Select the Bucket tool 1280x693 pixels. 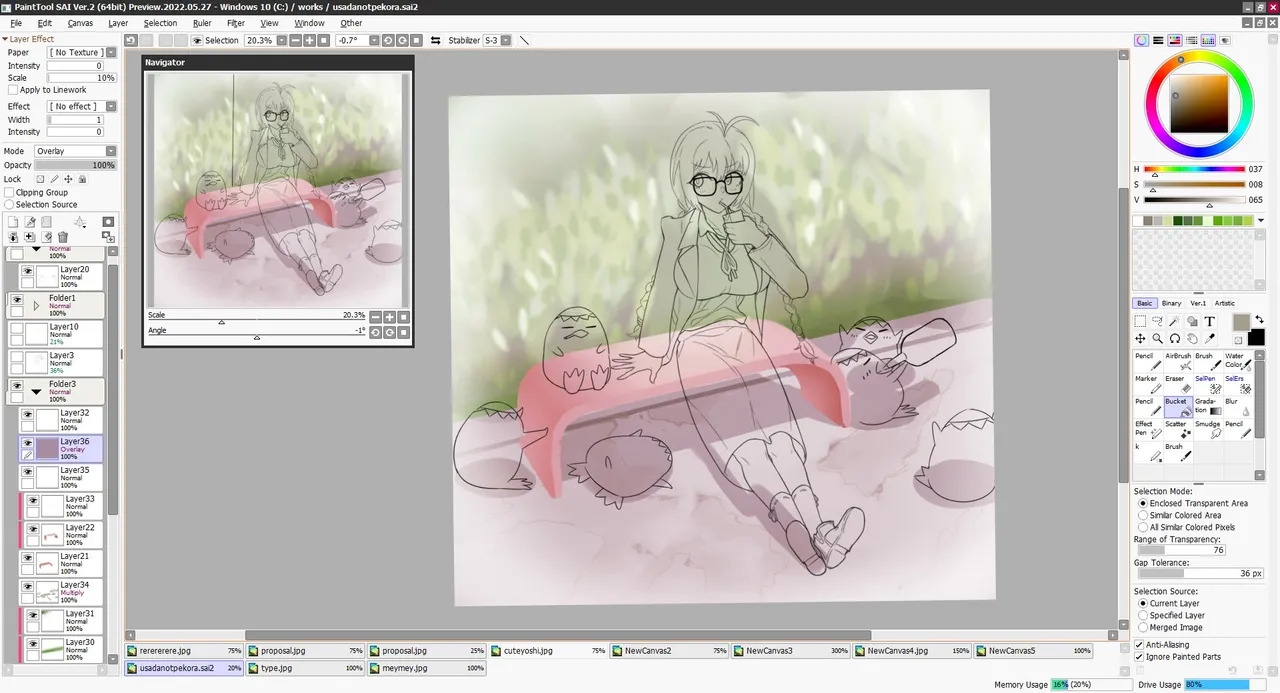tap(1177, 407)
